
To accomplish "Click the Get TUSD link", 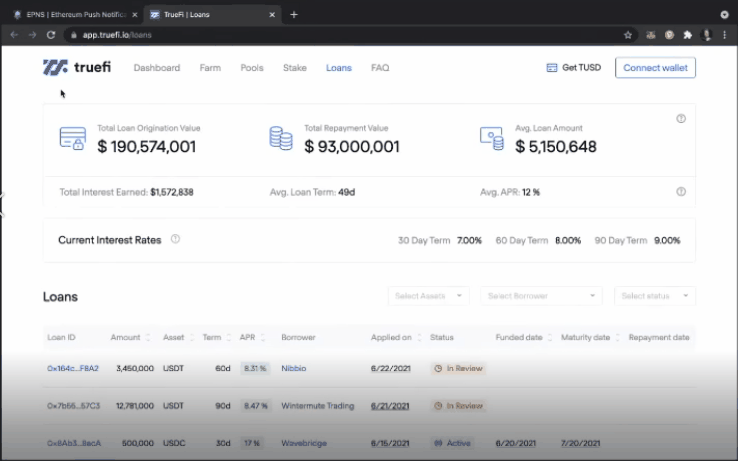I will pyautogui.click(x=574, y=68).
